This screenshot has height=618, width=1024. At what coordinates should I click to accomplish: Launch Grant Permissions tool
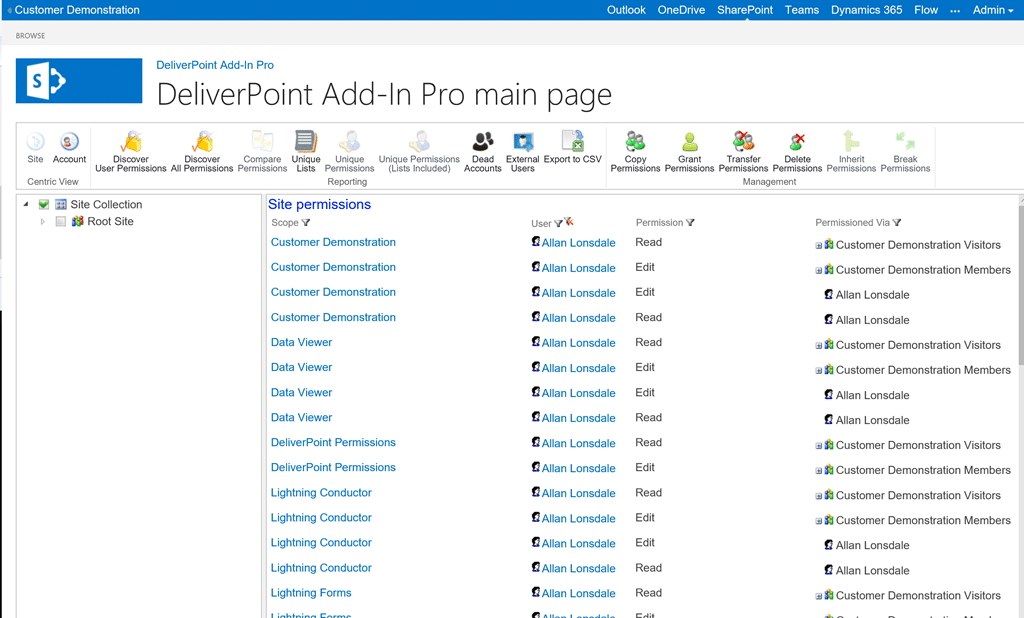click(690, 152)
